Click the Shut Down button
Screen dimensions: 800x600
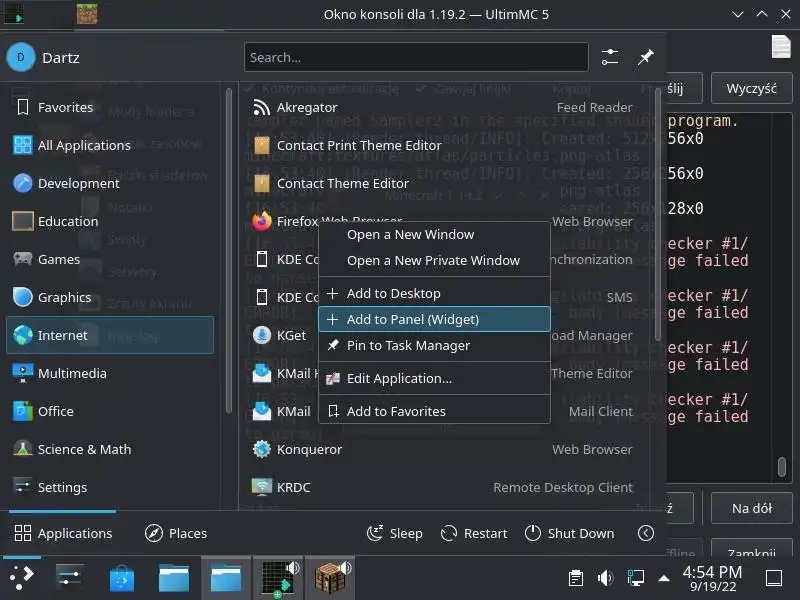569,533
